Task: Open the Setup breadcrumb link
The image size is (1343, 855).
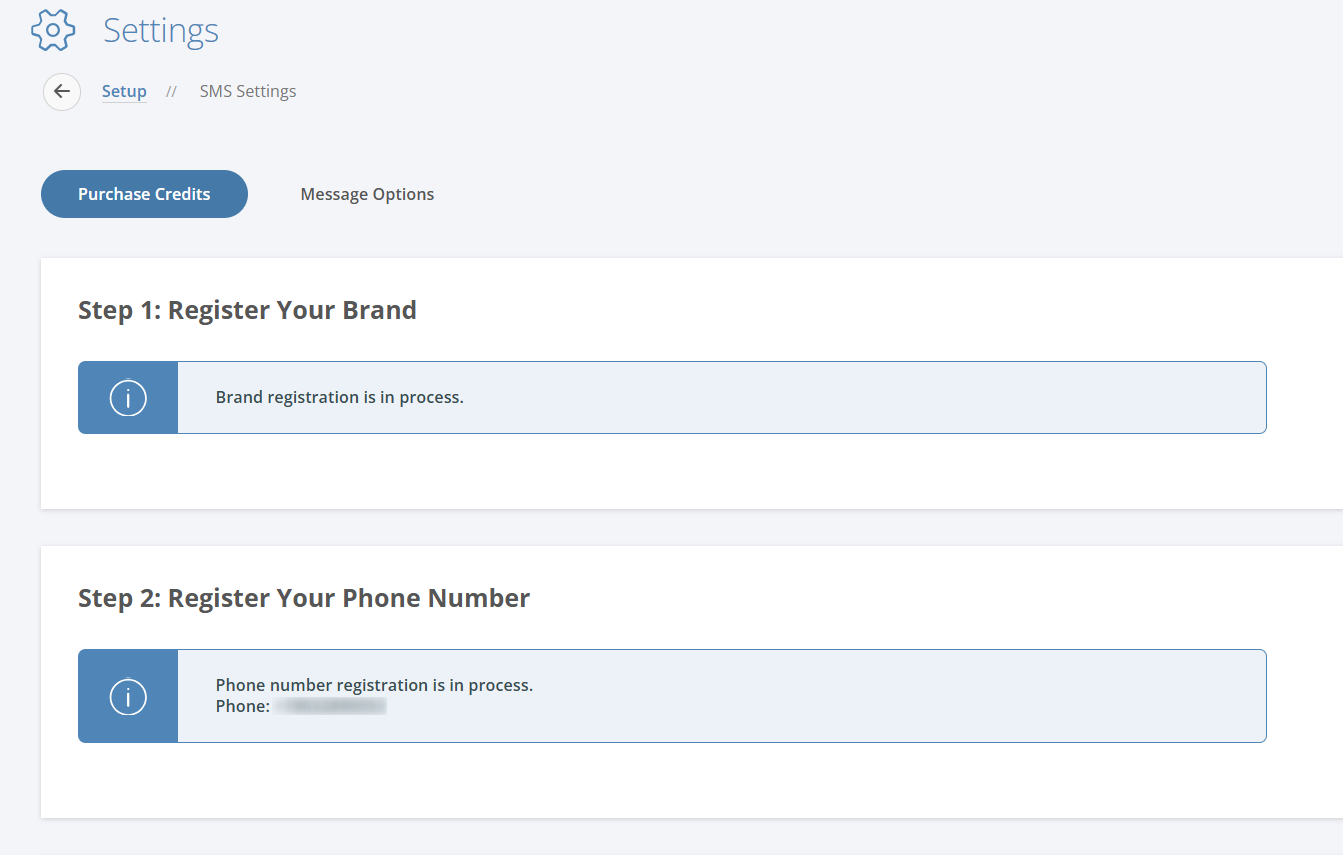Action: click(x=124, y=91)
